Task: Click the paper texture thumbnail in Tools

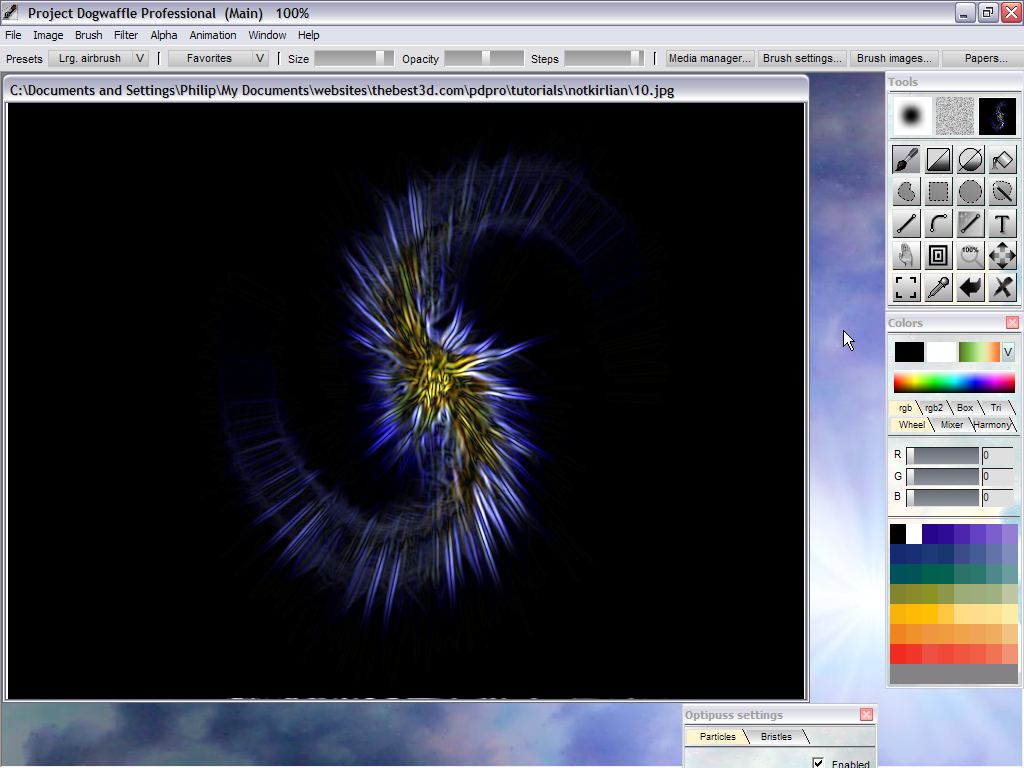Action: (x=954, y=116)
